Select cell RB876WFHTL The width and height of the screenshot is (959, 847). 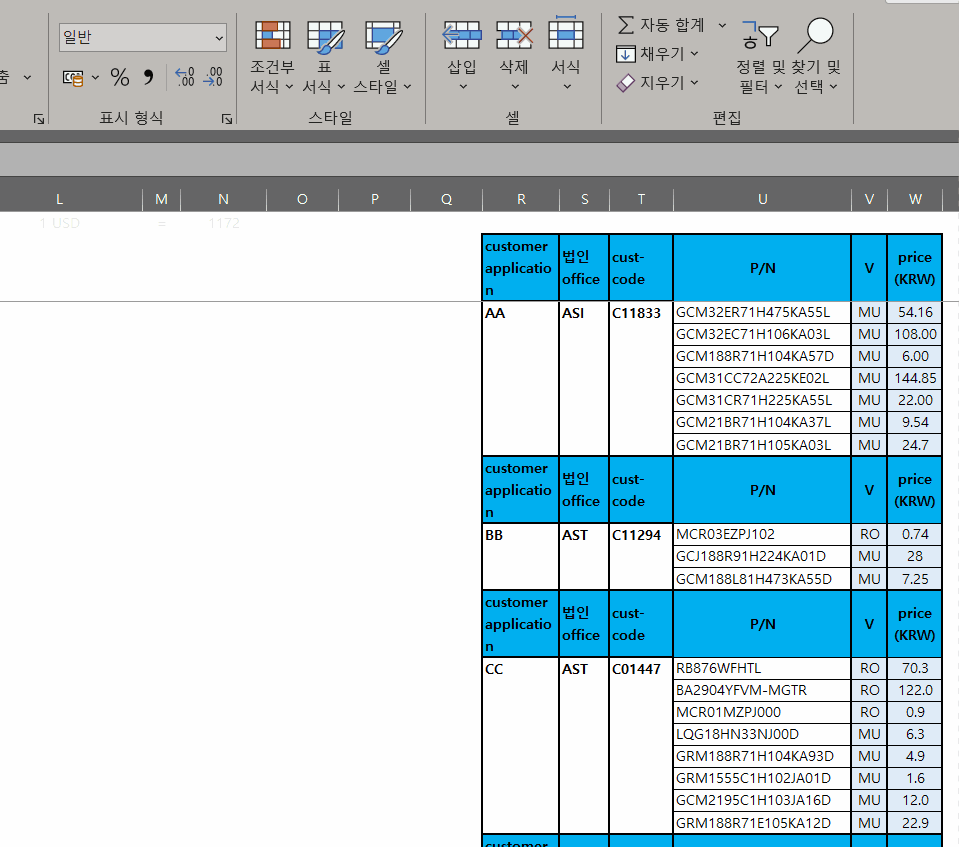tap(762, 668)
